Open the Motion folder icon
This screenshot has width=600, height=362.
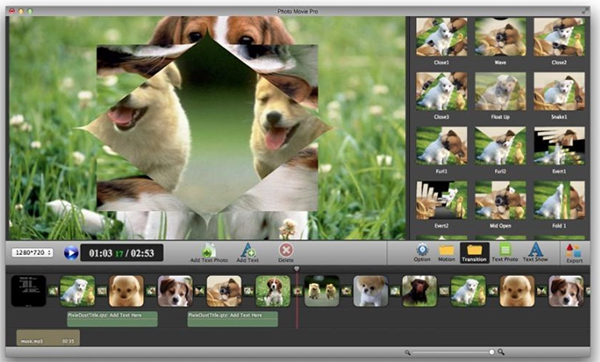(x=446, y=250)
